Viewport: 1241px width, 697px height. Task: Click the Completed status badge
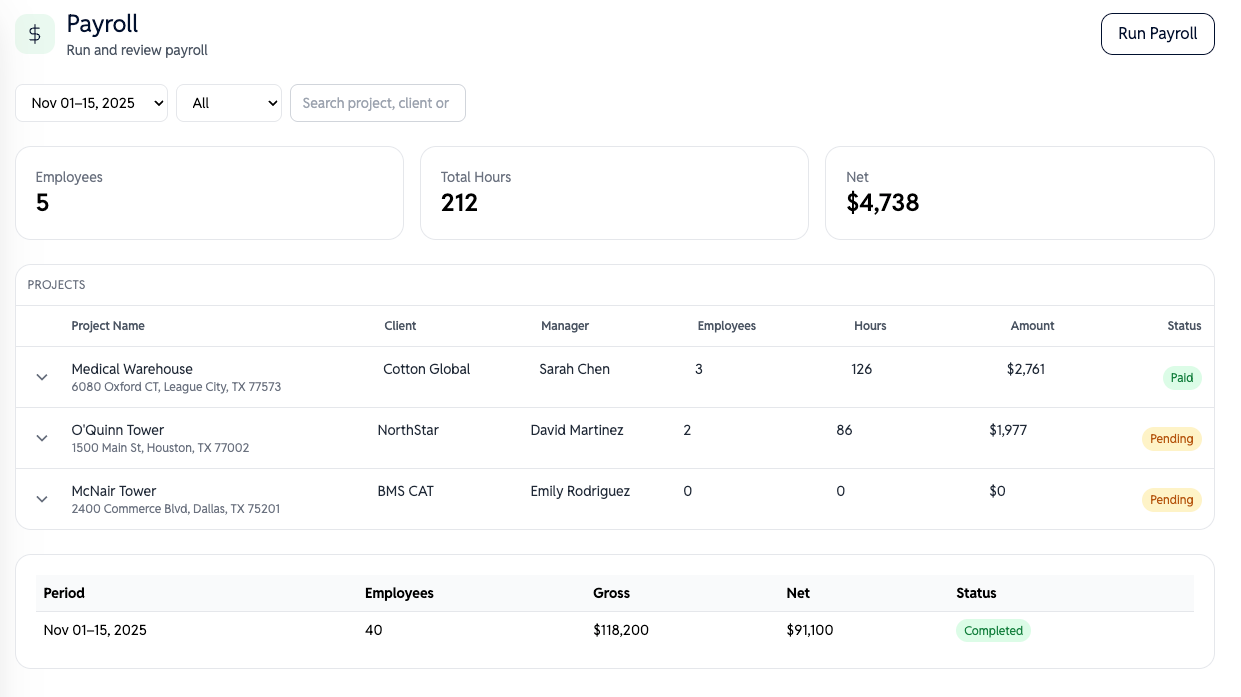(x=993, y=631)
